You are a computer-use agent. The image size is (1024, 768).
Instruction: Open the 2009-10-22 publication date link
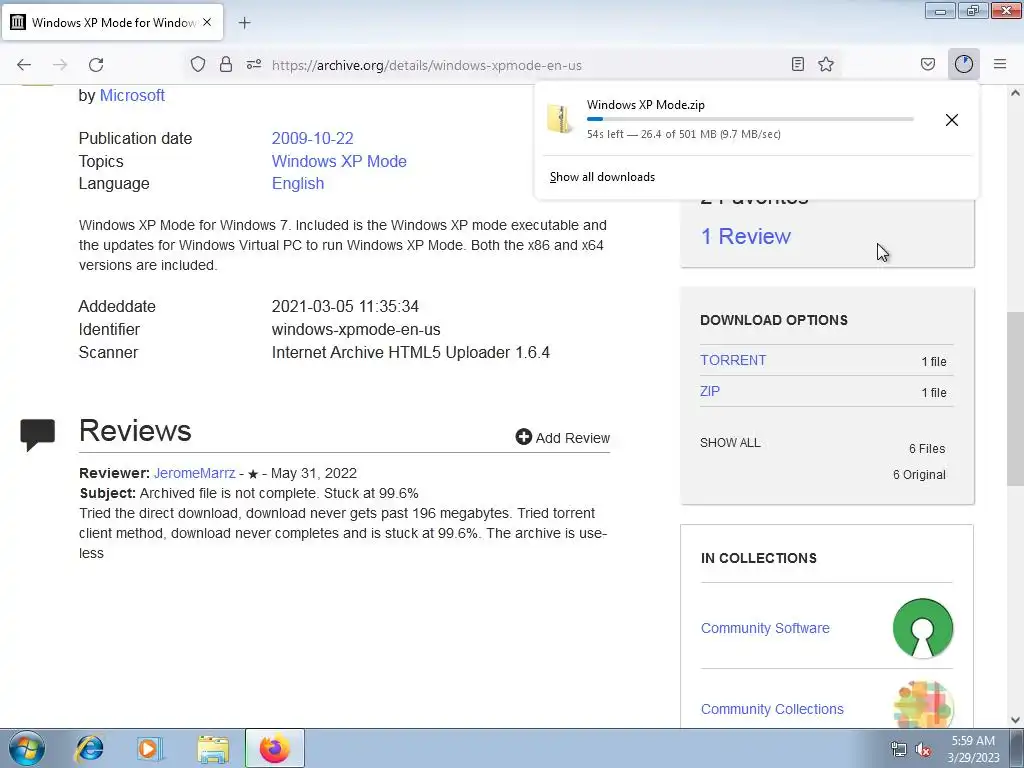tap(312, 138)
